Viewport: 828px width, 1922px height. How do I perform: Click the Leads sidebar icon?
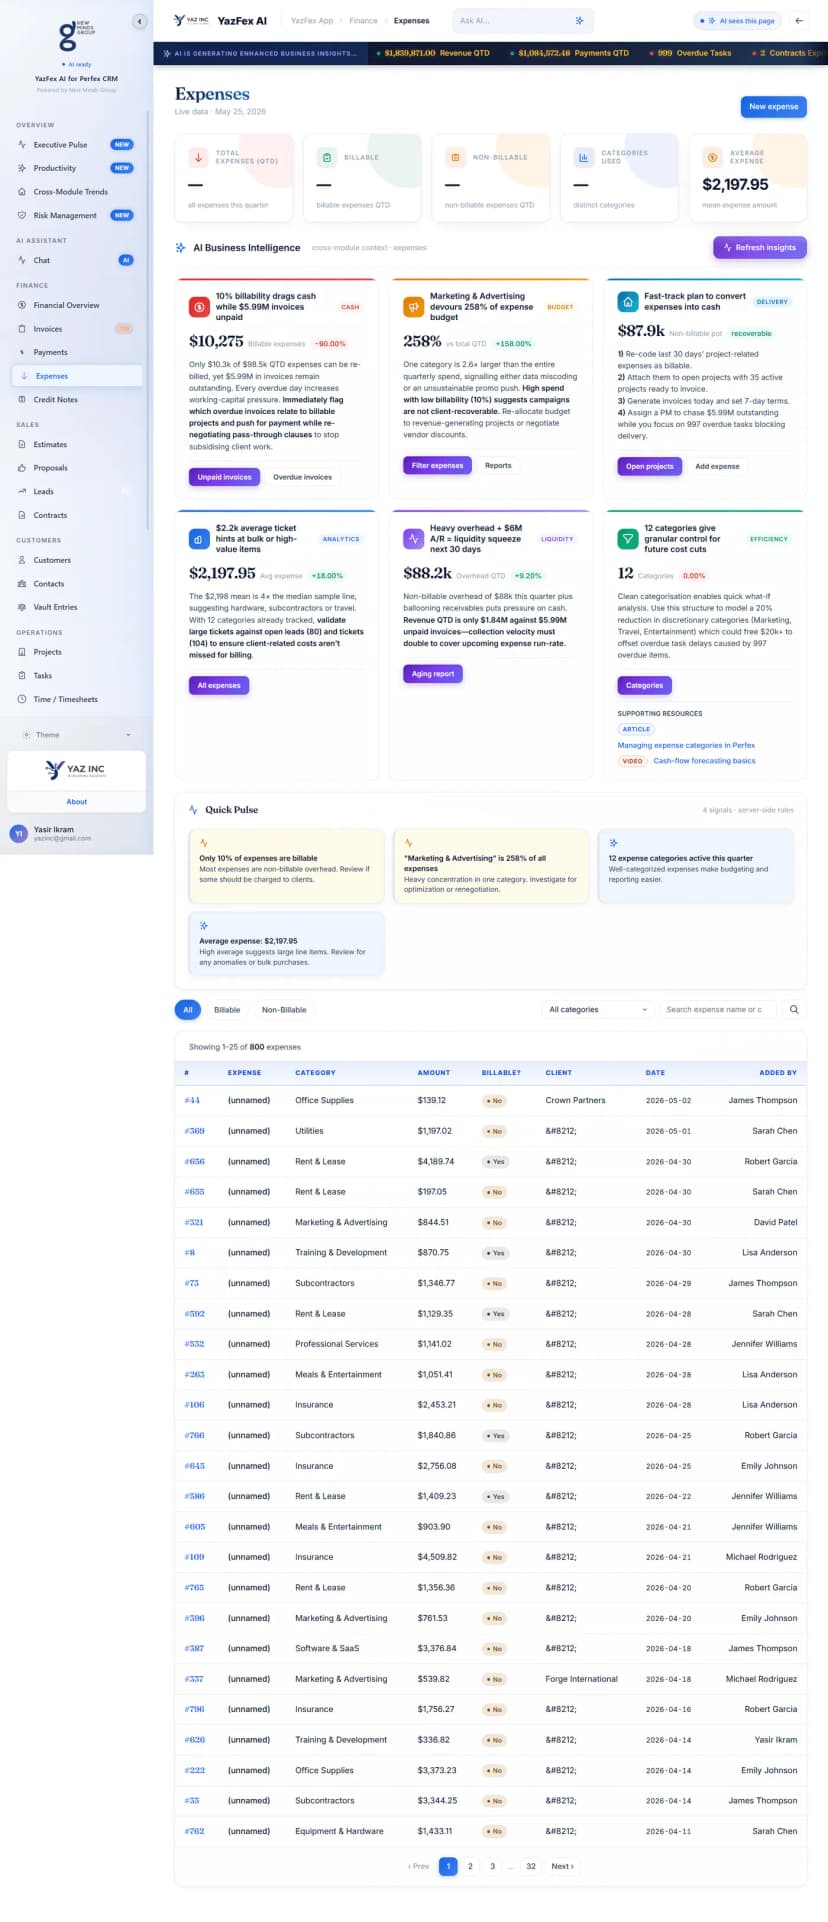(x=22, y=491)
